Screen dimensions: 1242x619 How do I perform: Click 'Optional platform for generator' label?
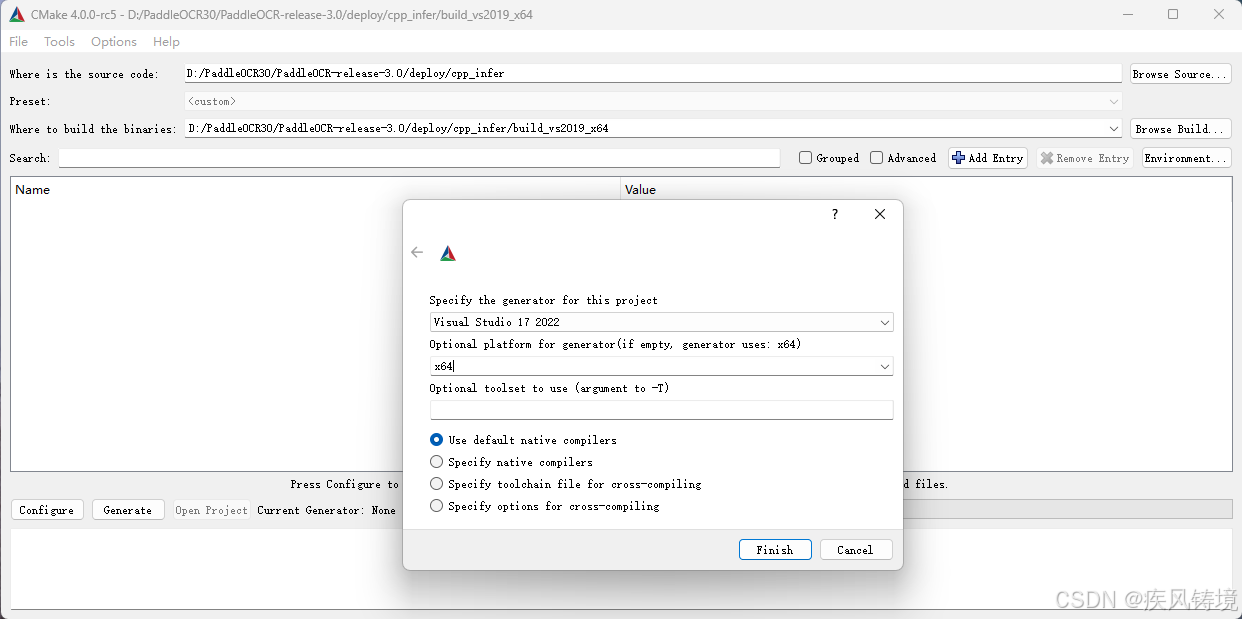(x=615, y=344)
